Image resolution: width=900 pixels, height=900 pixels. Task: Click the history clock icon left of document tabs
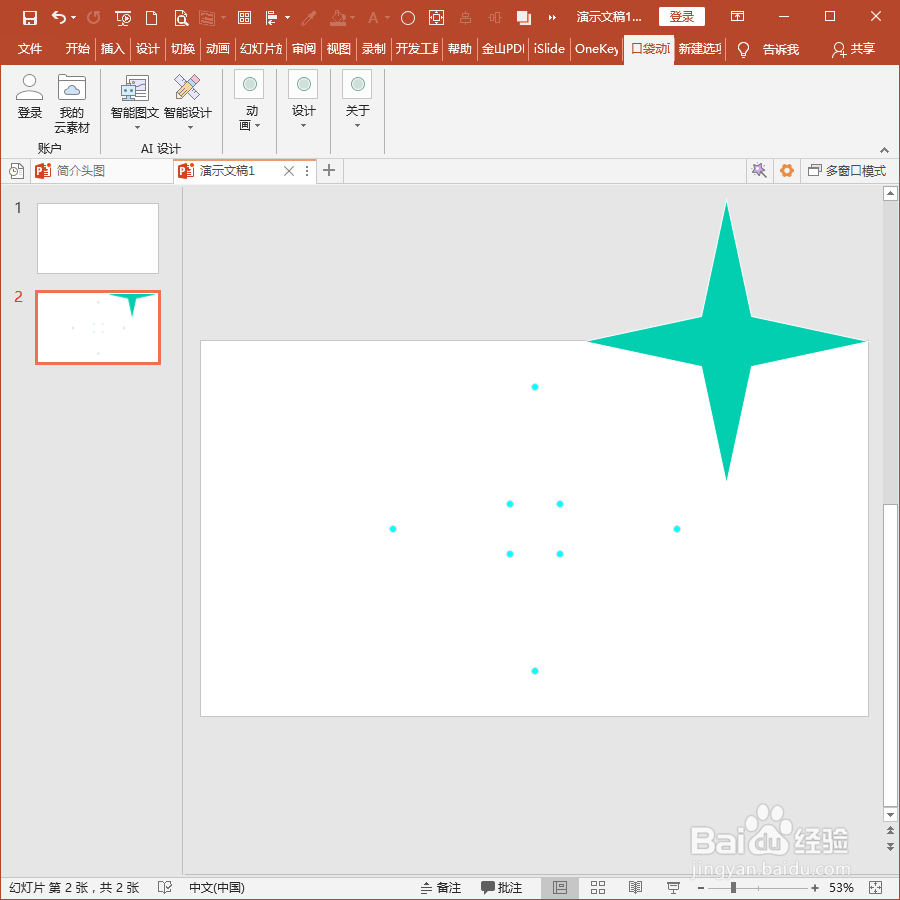(x=17, y=170)
